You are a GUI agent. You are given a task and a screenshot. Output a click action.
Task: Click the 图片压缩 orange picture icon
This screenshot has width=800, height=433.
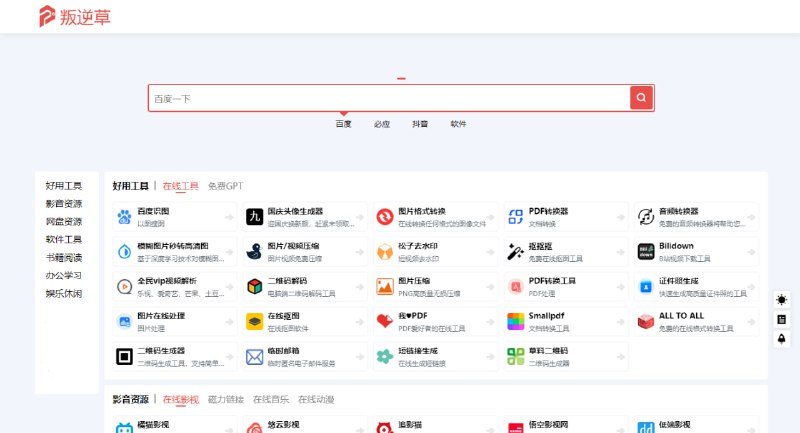pyautogui.click(x=385, y=287)
